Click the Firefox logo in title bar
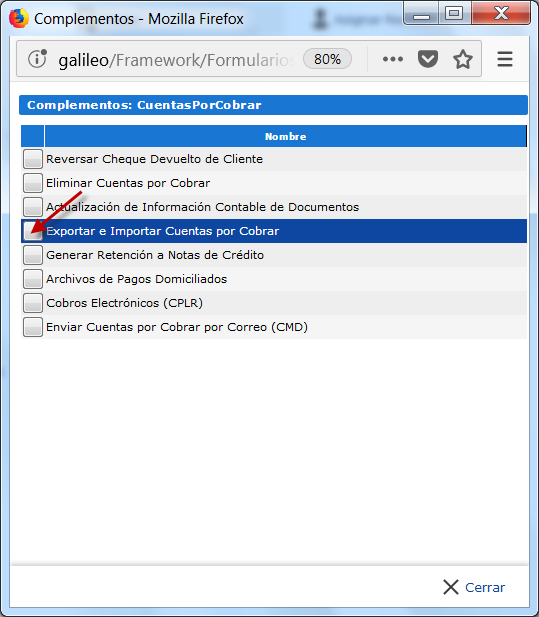 click(19, 18)
